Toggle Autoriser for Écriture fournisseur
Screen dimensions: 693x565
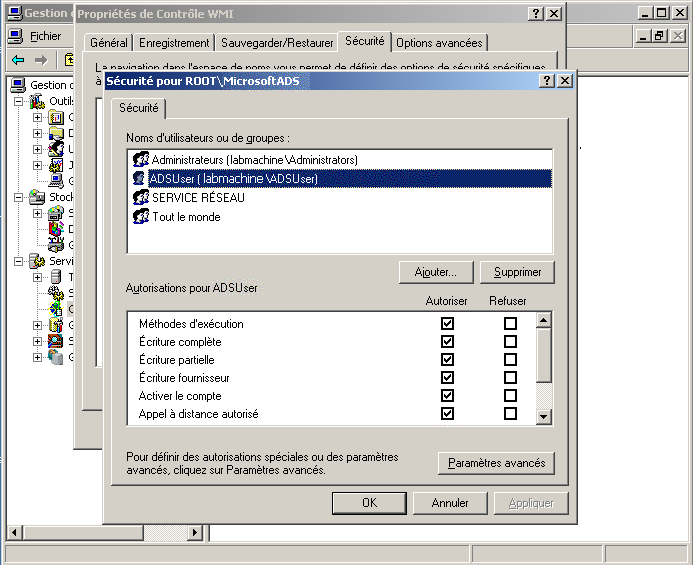point(447,378)
